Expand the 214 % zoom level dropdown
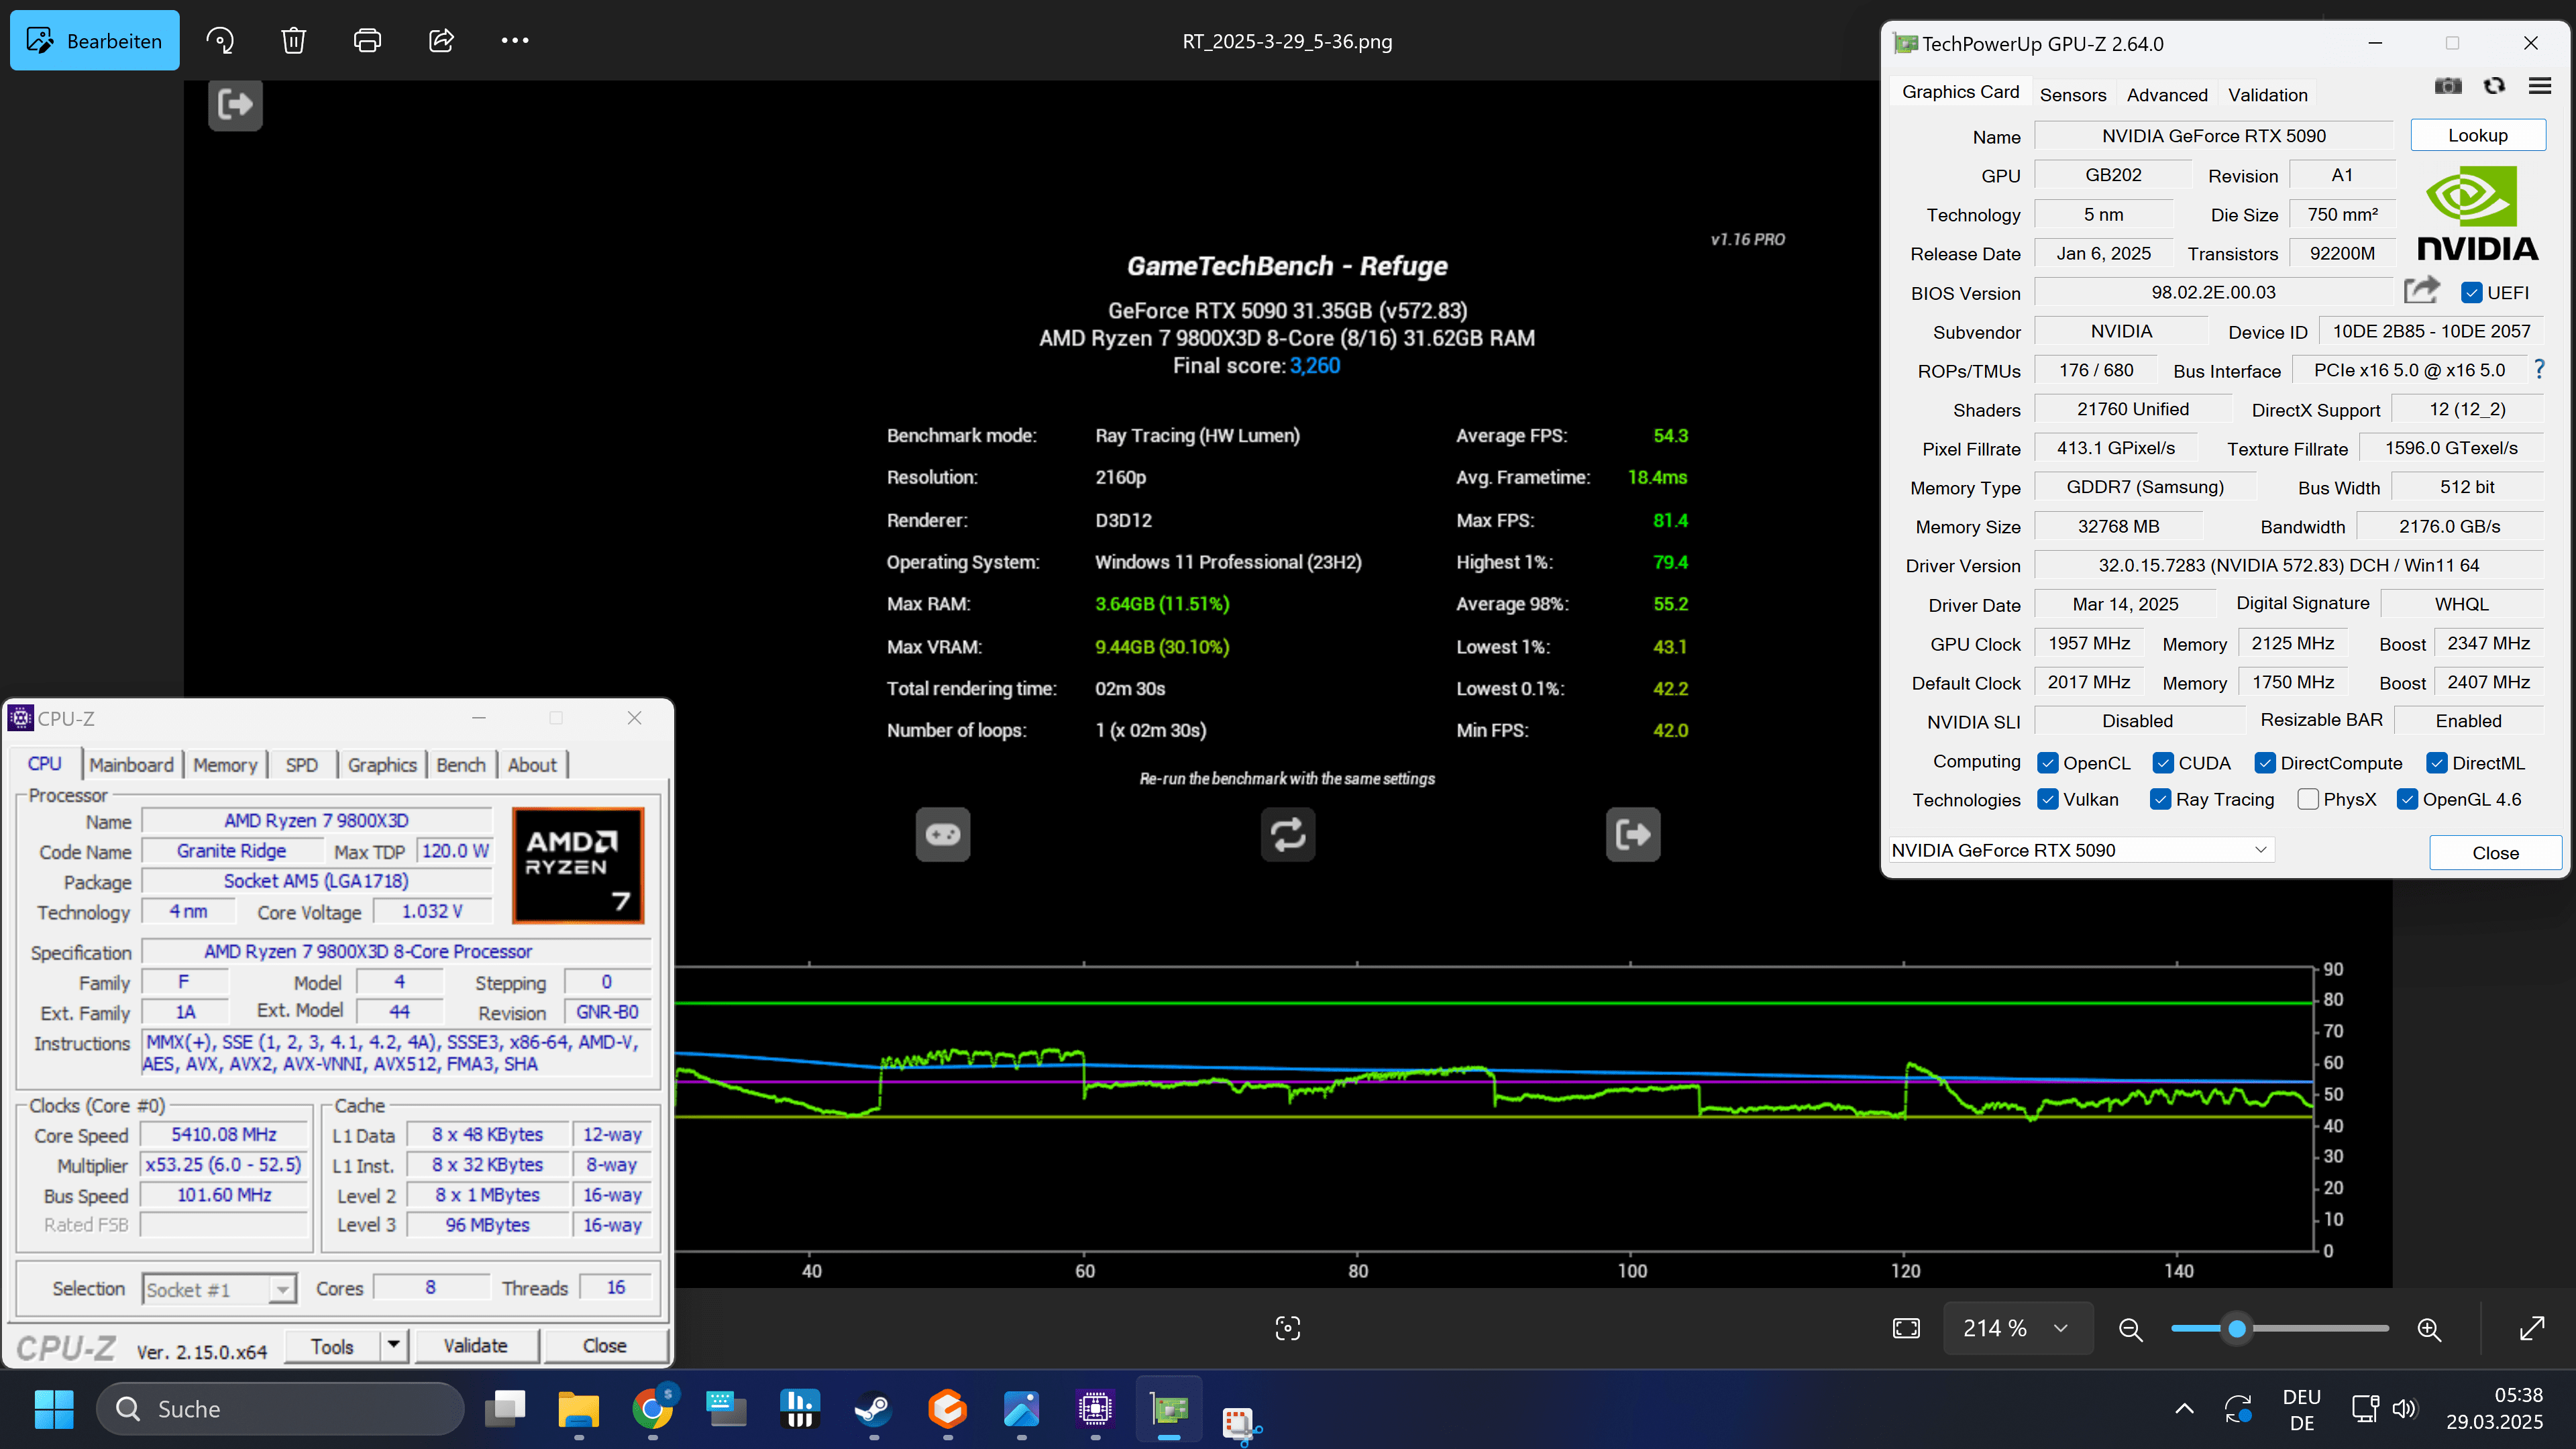This screenshot has width=2576, height=1449. 2060,1328
